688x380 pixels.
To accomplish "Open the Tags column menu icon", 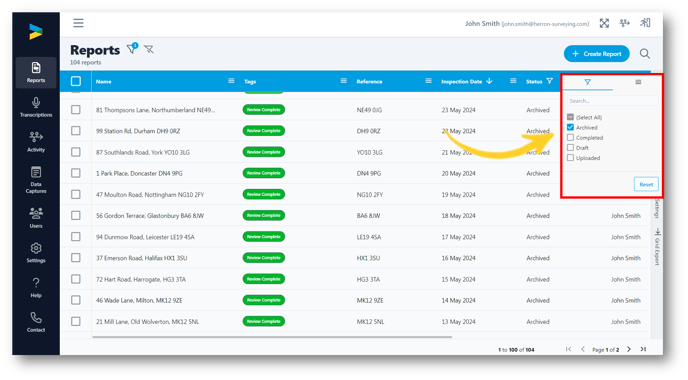I will [344, 81].
